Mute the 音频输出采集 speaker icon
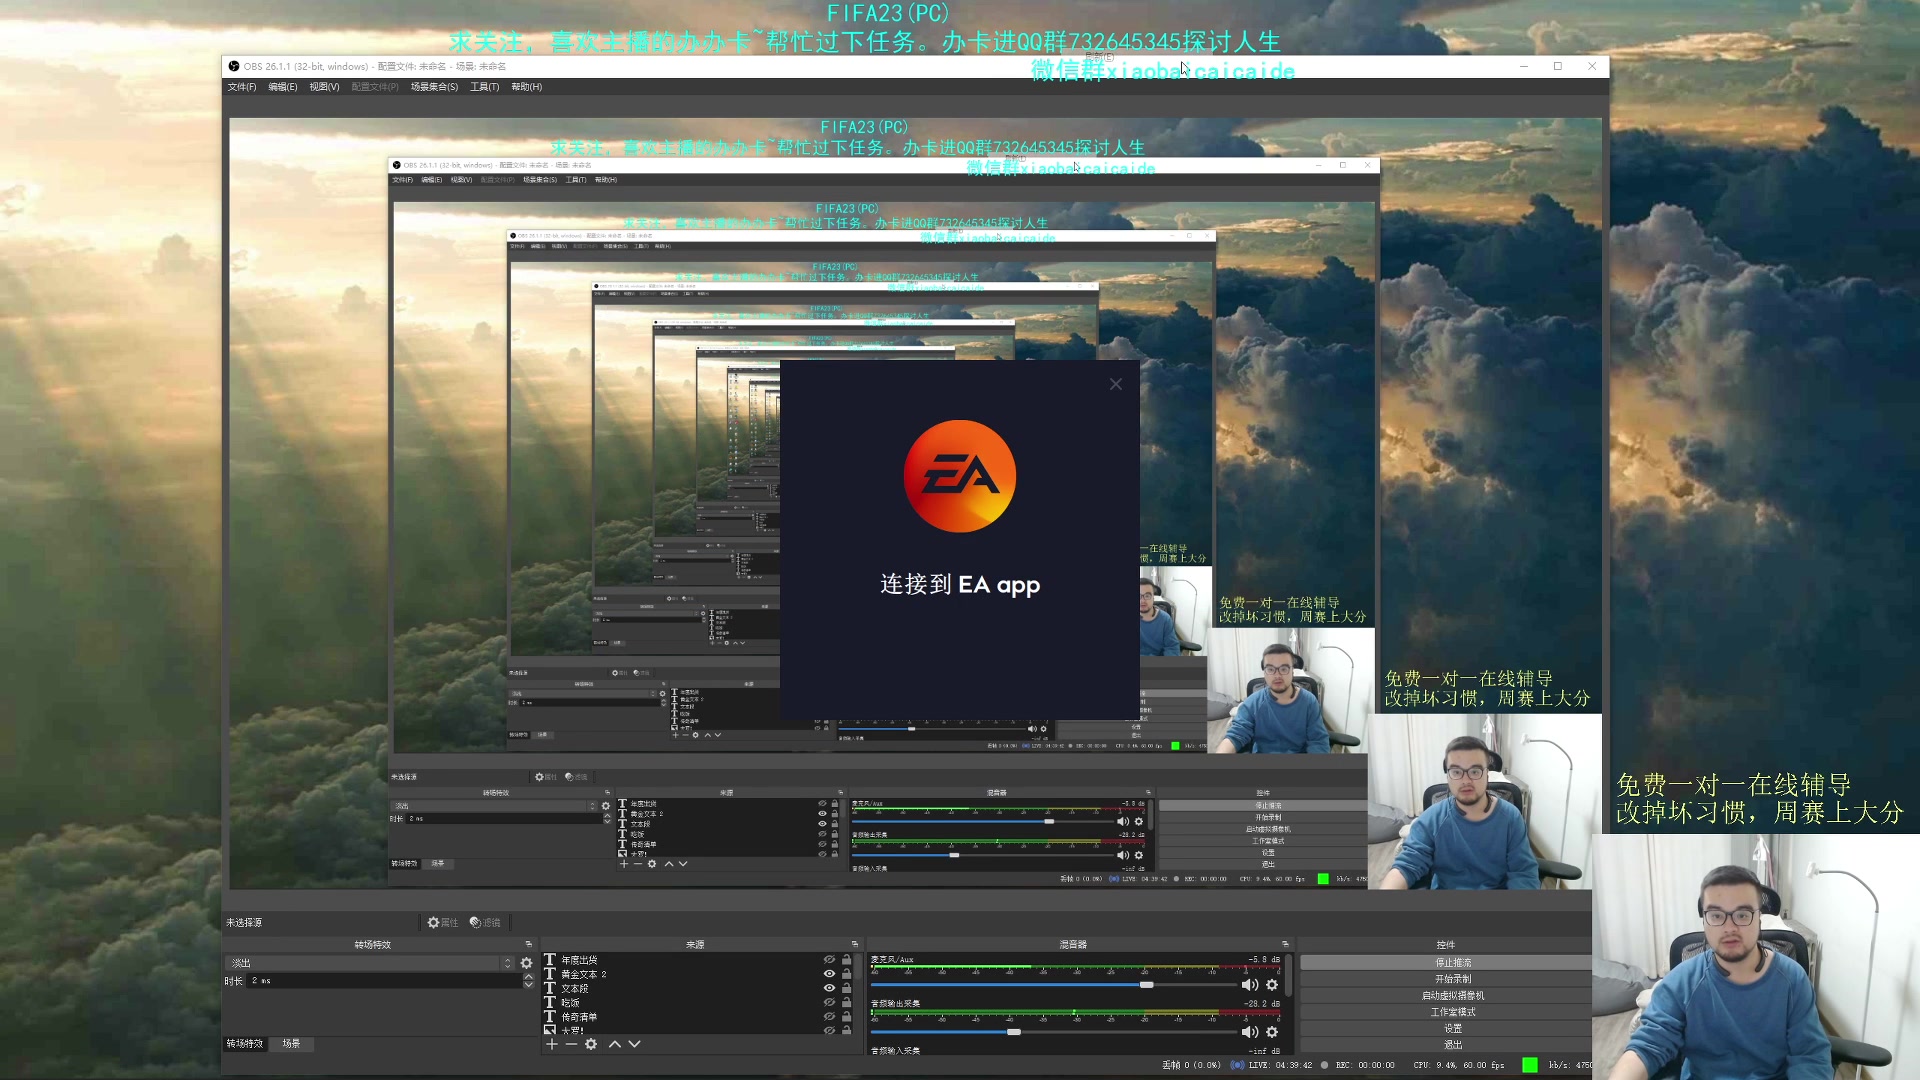This screenshot has height=1080, width=1920. tap(1250, 1032)
